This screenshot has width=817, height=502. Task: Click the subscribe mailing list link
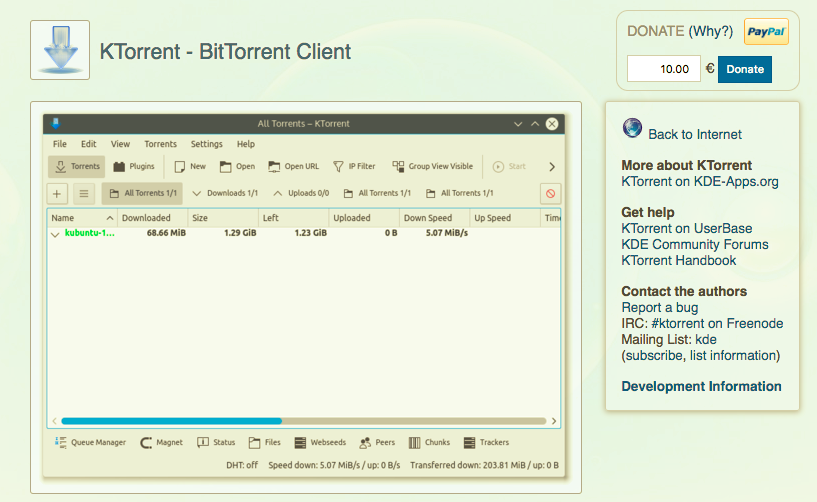(654, 356)
